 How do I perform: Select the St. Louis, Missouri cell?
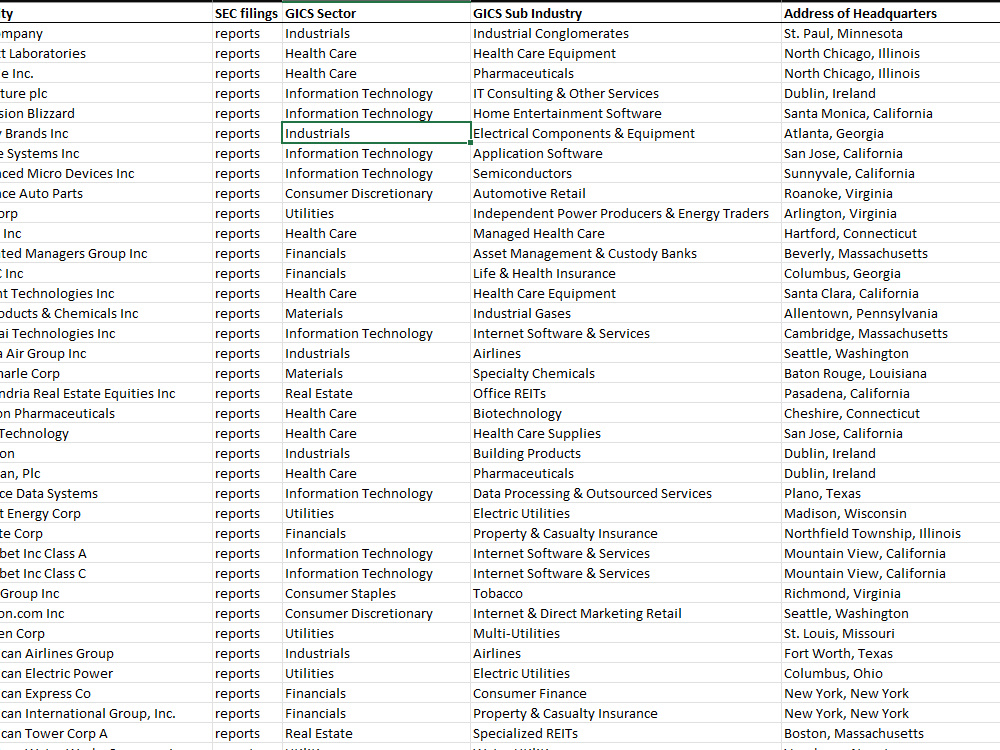click(x=890, y=633)
